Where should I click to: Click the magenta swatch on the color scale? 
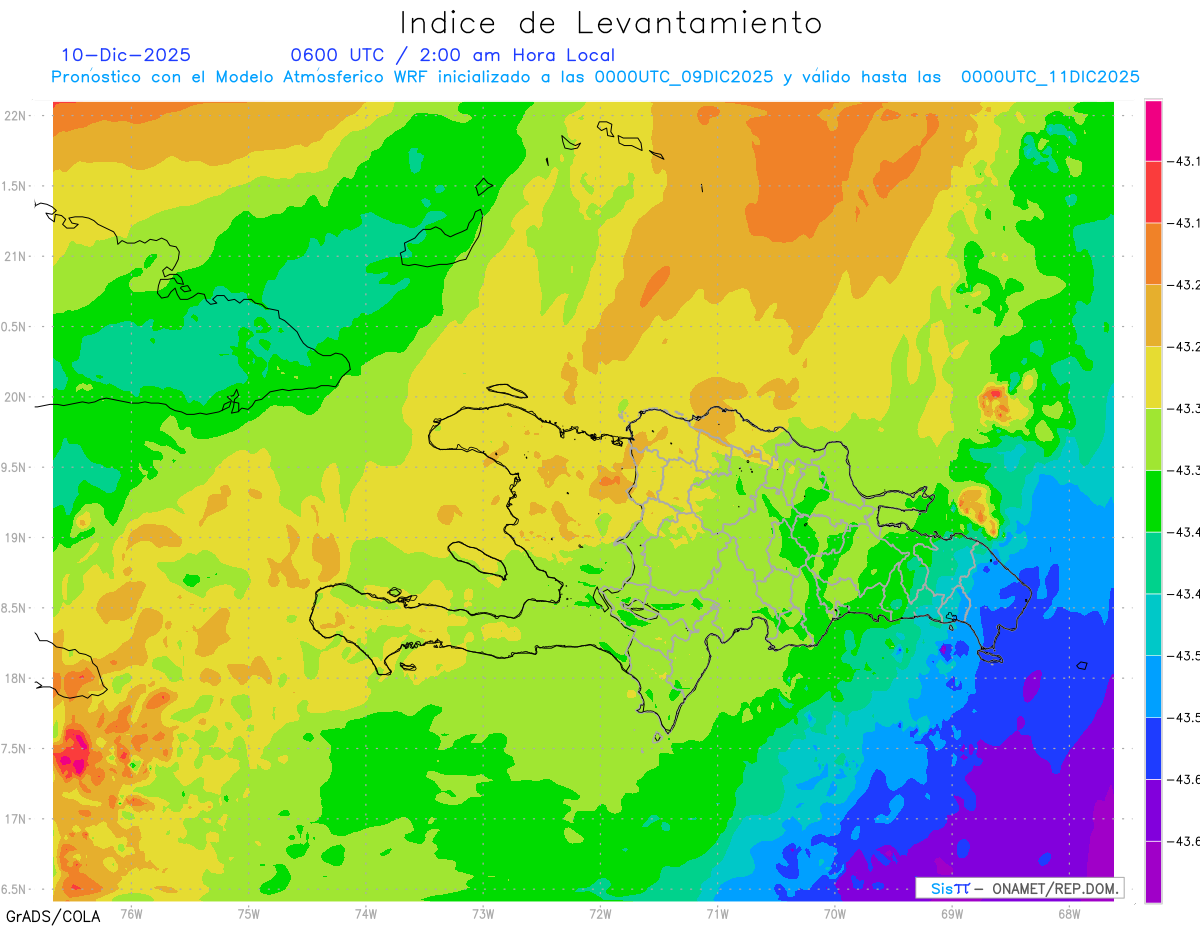click(x=1153, y=130)
